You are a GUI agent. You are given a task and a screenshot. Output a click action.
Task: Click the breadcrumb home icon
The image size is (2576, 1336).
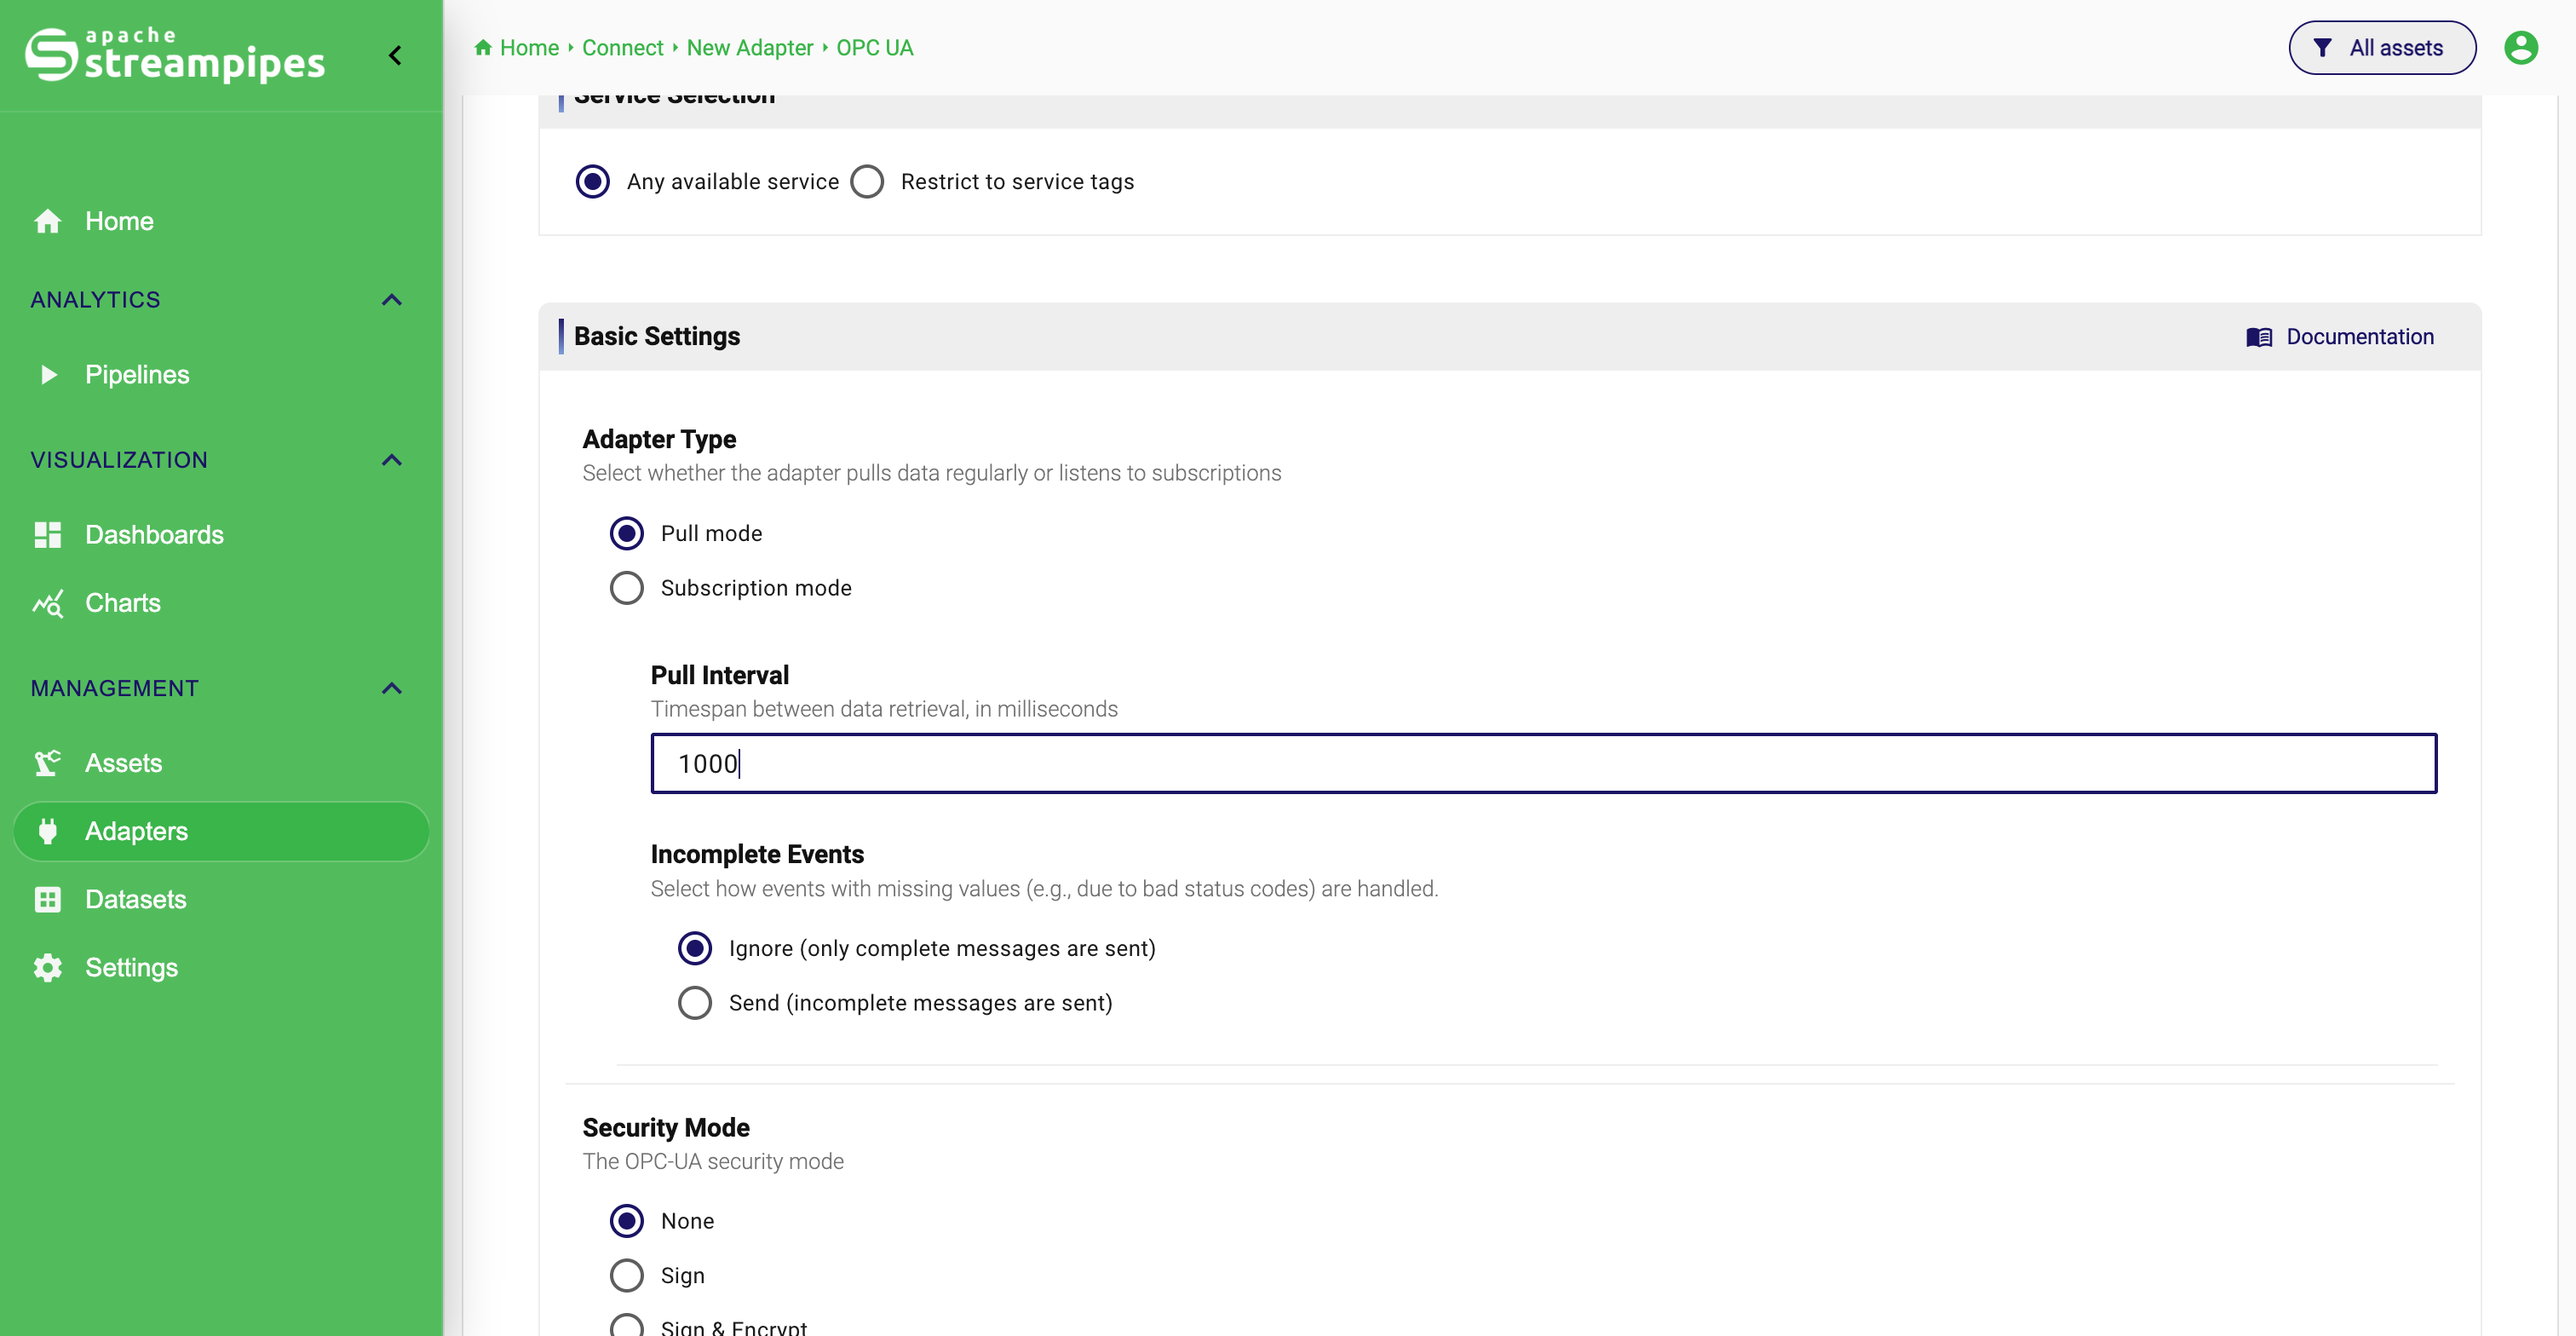pos(483,47)
